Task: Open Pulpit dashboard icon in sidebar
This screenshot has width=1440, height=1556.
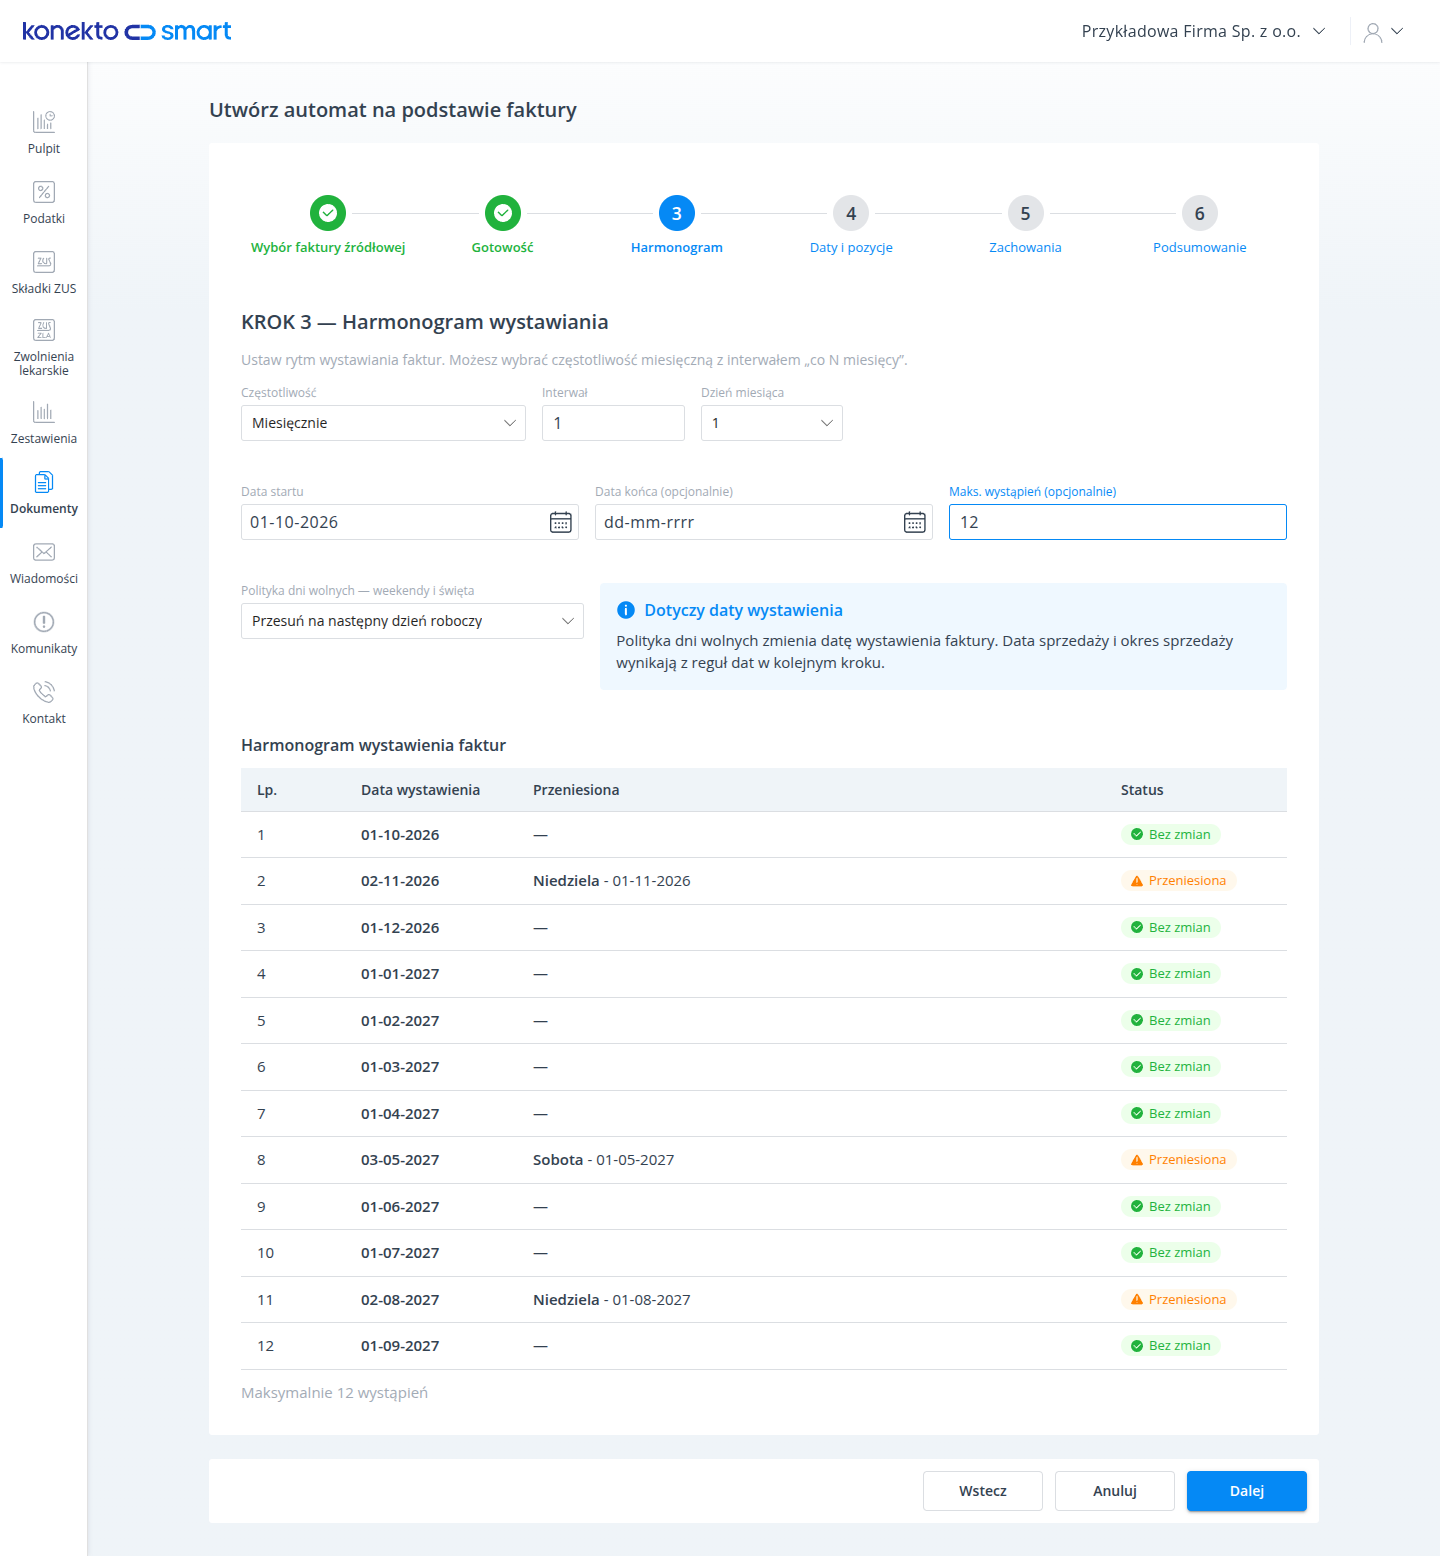Action: click(44, 122)
